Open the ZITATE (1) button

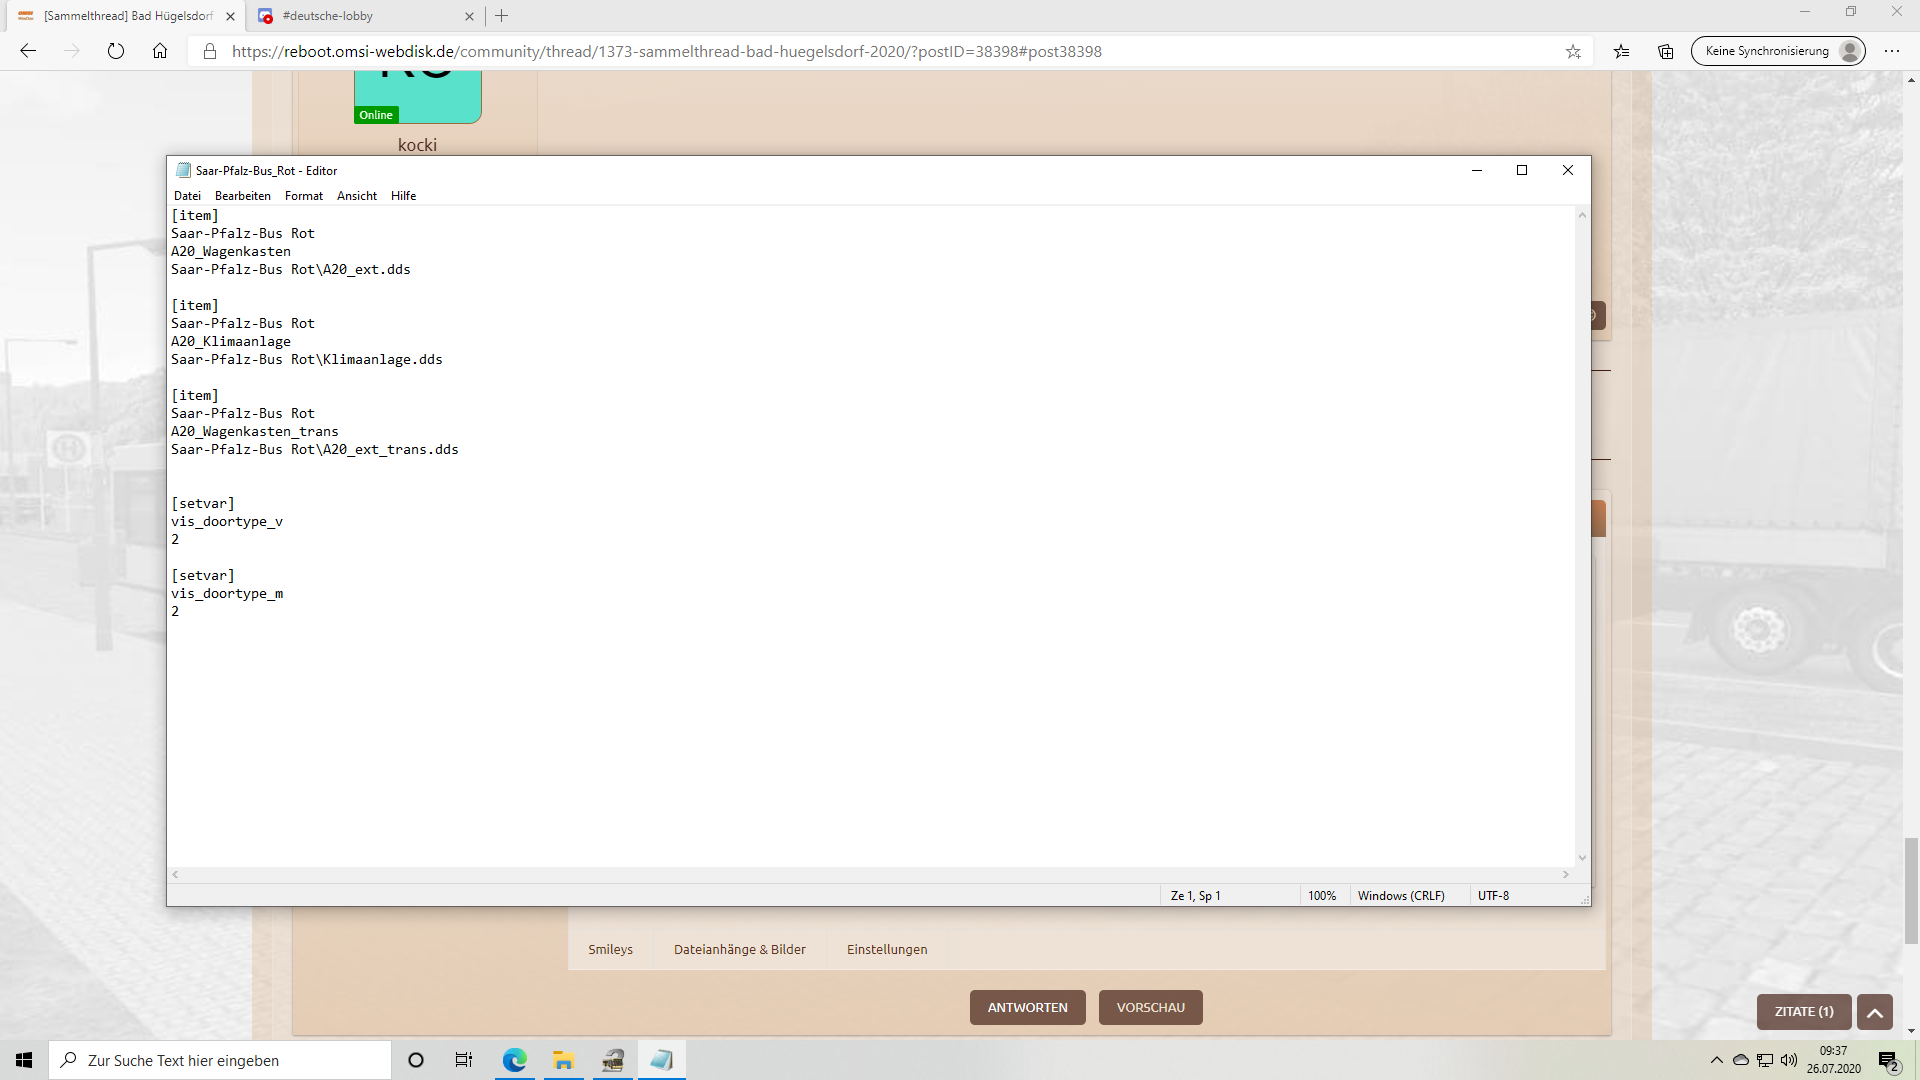click(1803, 1011)
